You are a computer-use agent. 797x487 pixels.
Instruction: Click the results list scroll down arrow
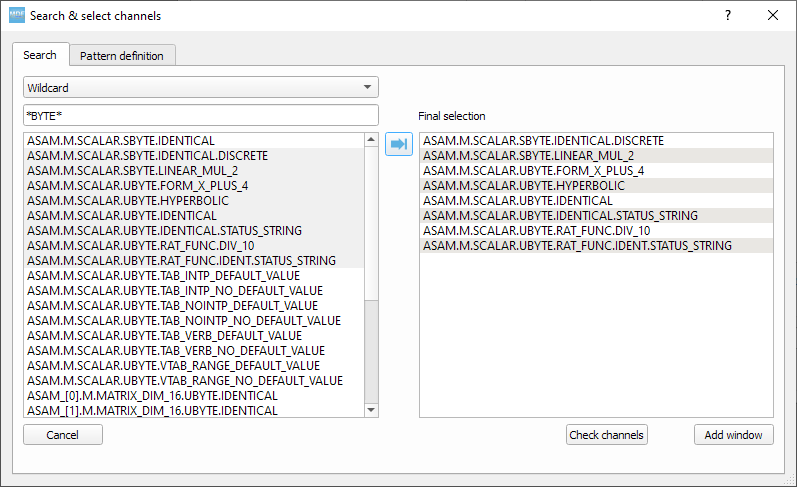coord(372,410)
